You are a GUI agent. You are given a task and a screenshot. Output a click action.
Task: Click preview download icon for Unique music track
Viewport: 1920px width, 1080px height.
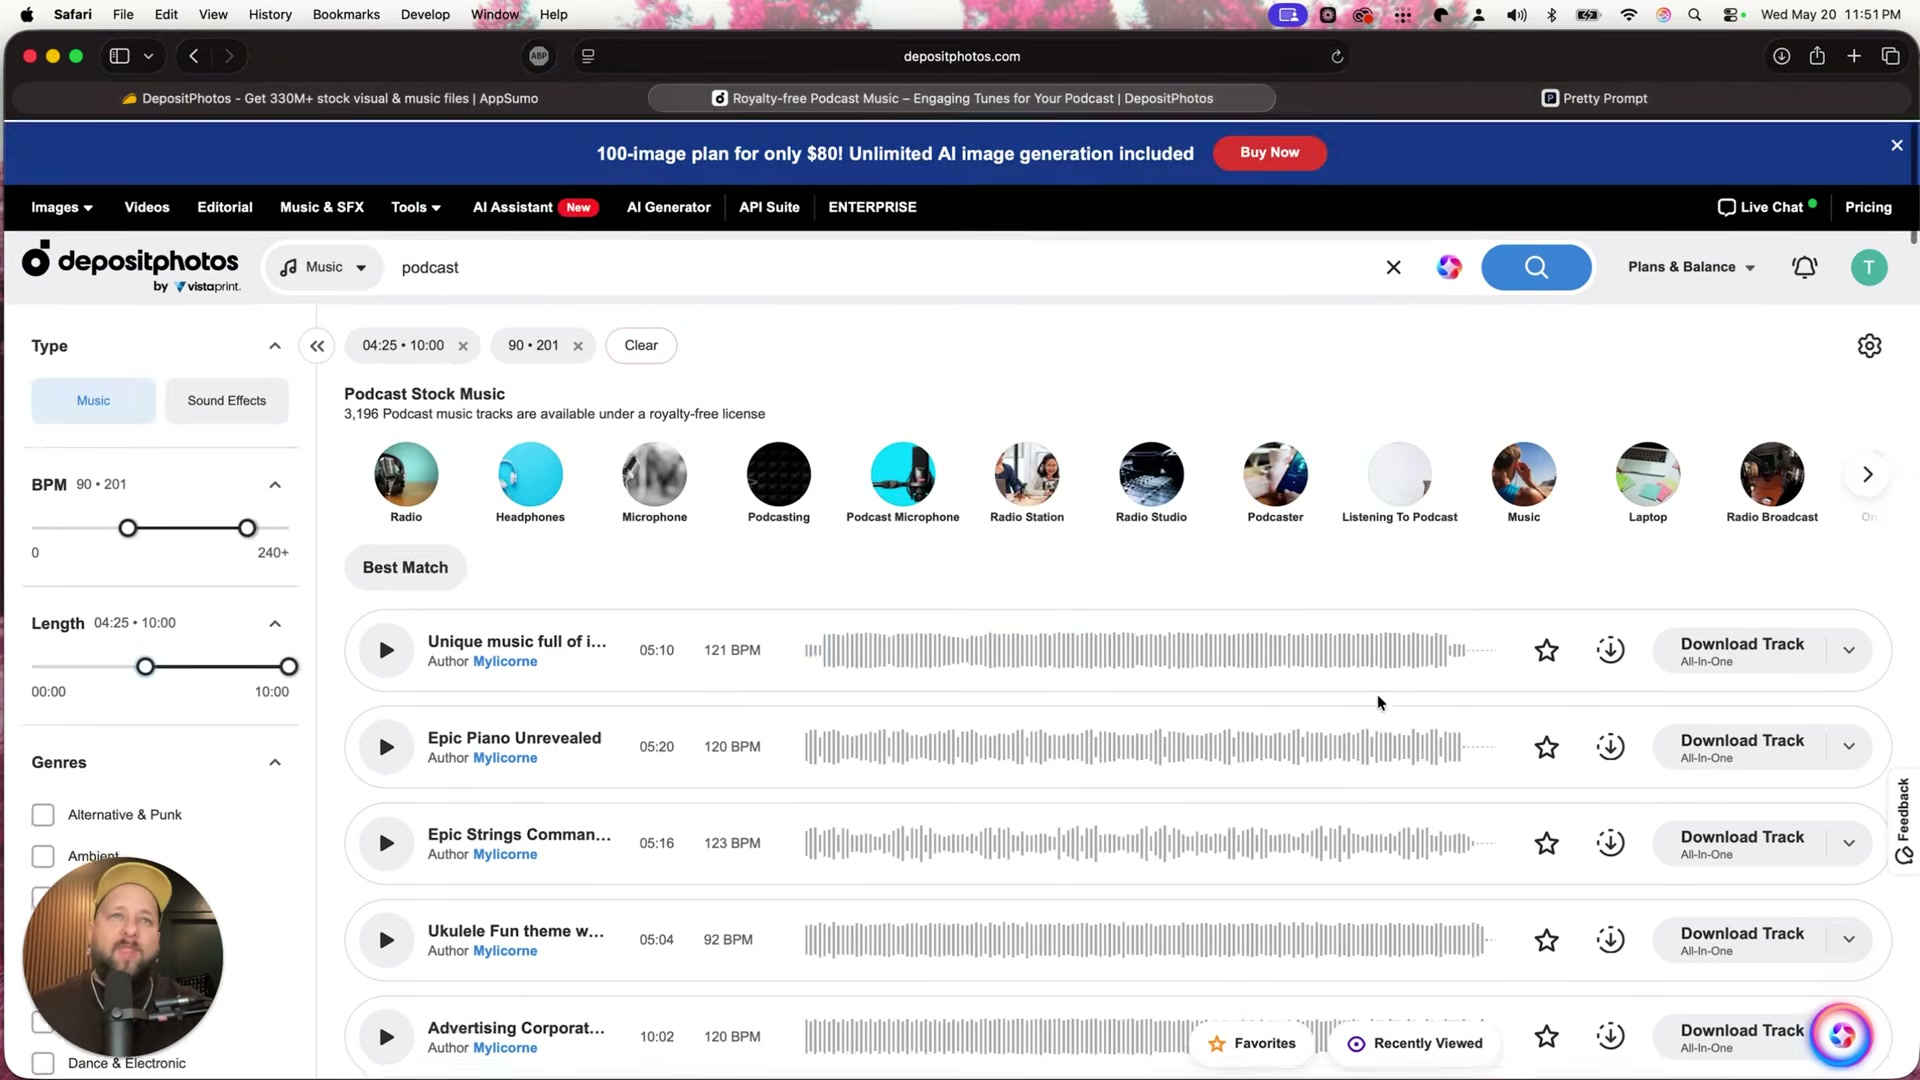[1610, 650]
